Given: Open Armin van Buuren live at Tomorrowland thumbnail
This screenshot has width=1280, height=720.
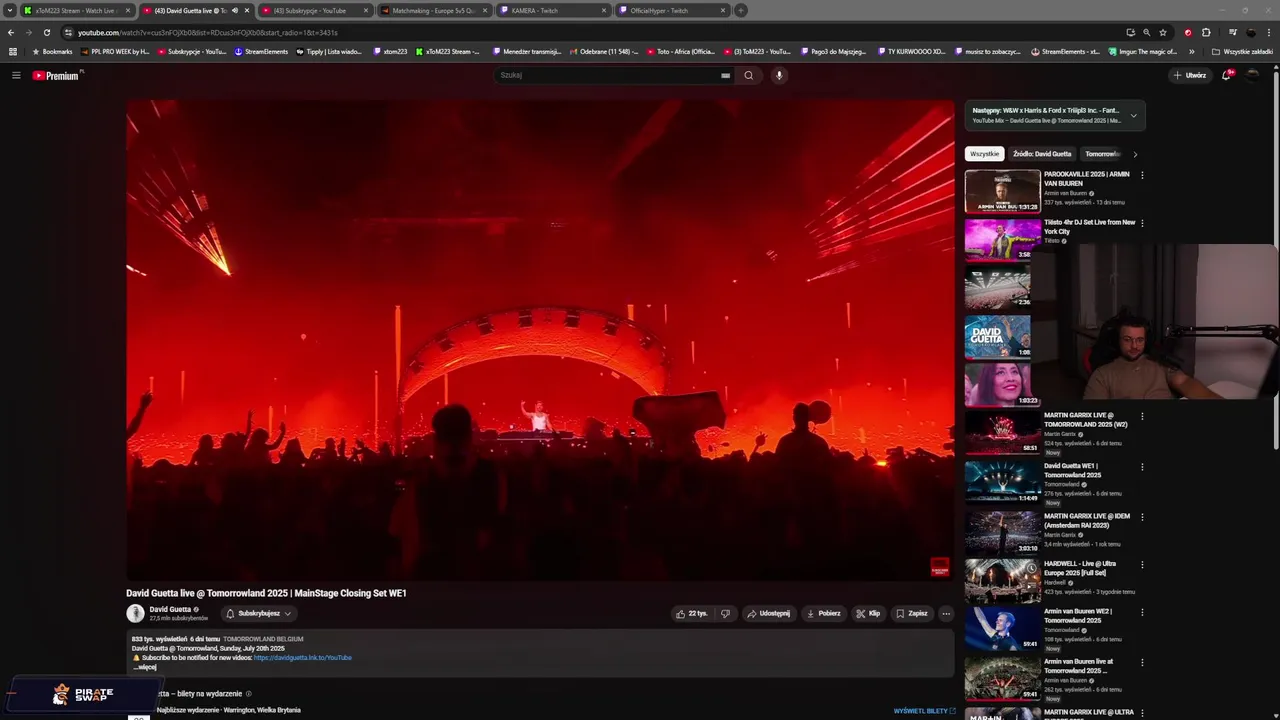Looking at the screenshot, I should point(1002,678).
